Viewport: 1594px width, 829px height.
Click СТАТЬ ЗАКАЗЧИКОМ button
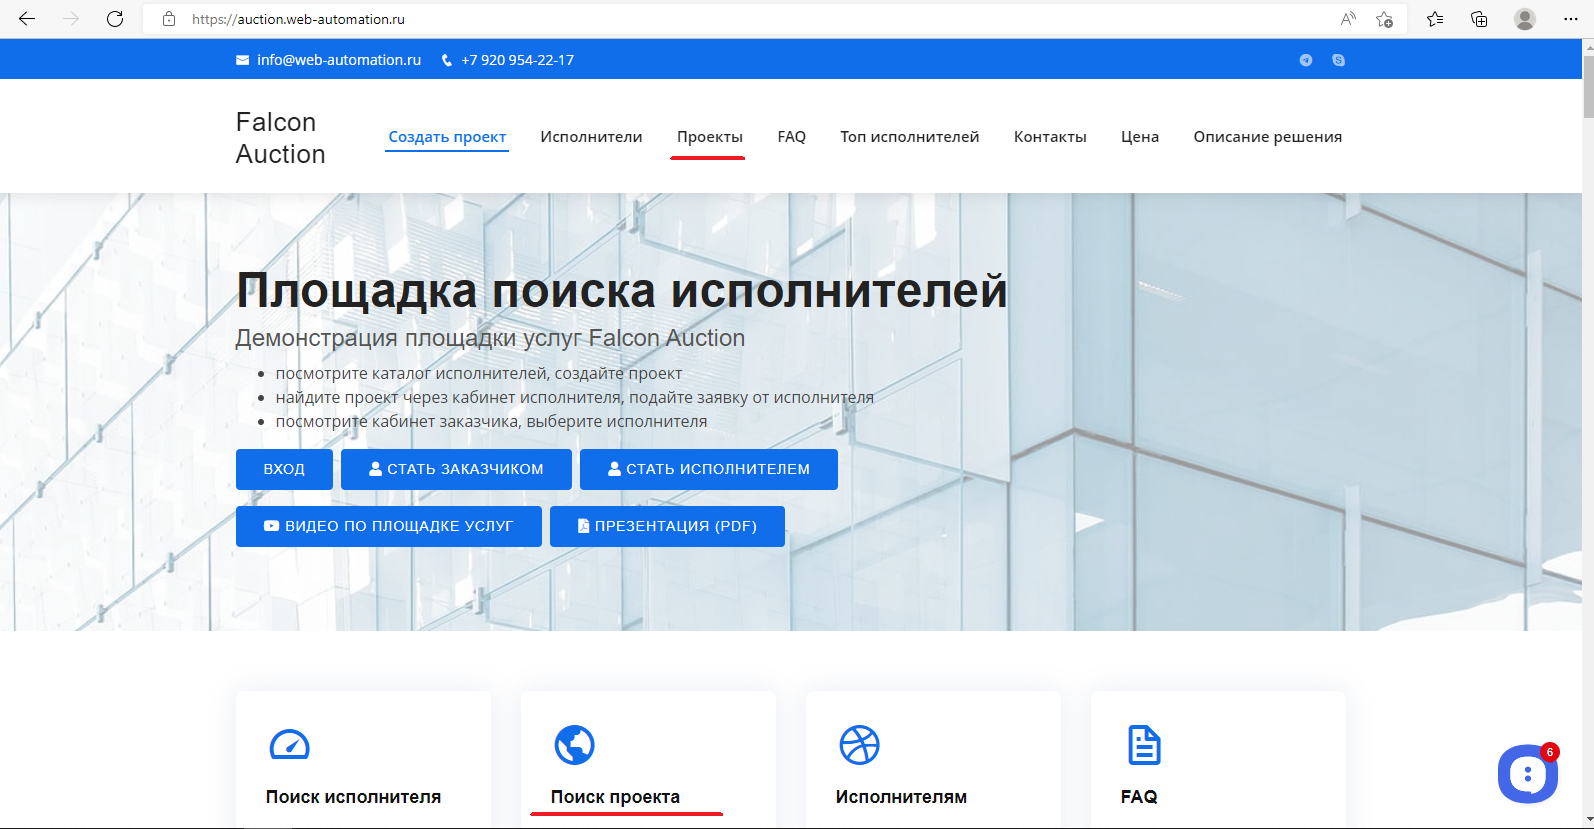[456, 469]
